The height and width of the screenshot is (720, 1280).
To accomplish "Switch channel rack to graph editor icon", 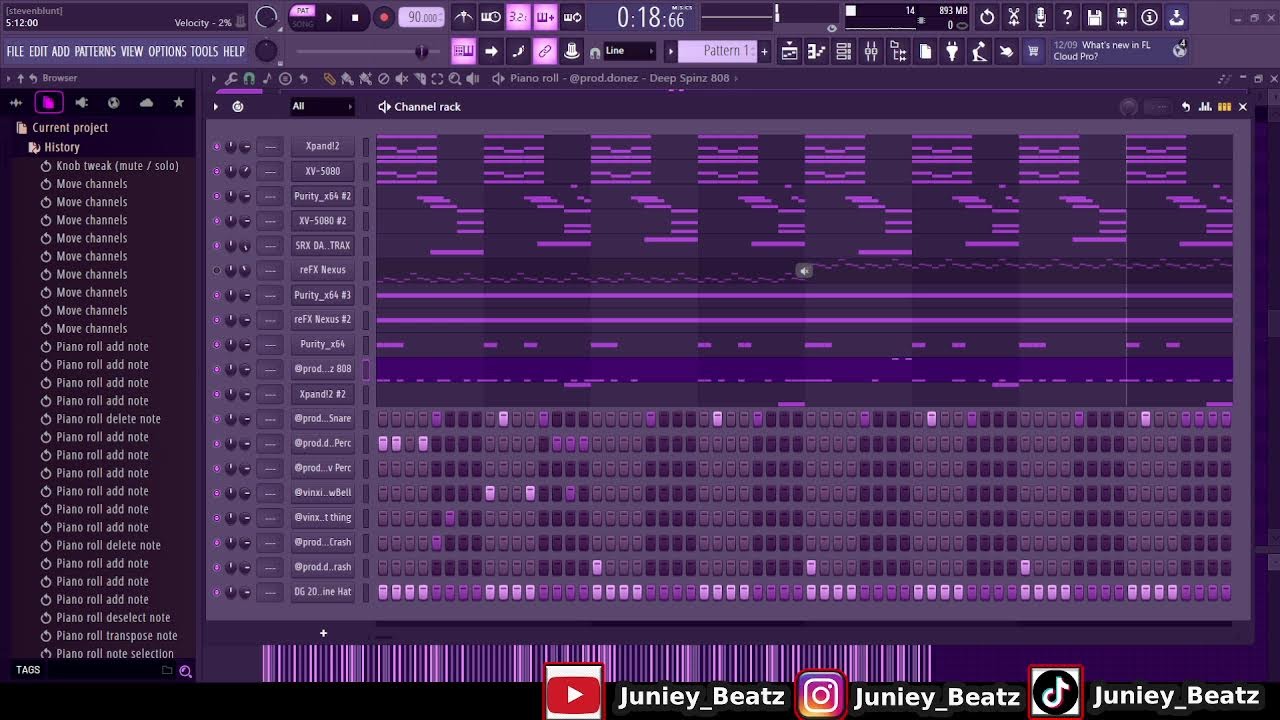I will (x=1204, y=107).
